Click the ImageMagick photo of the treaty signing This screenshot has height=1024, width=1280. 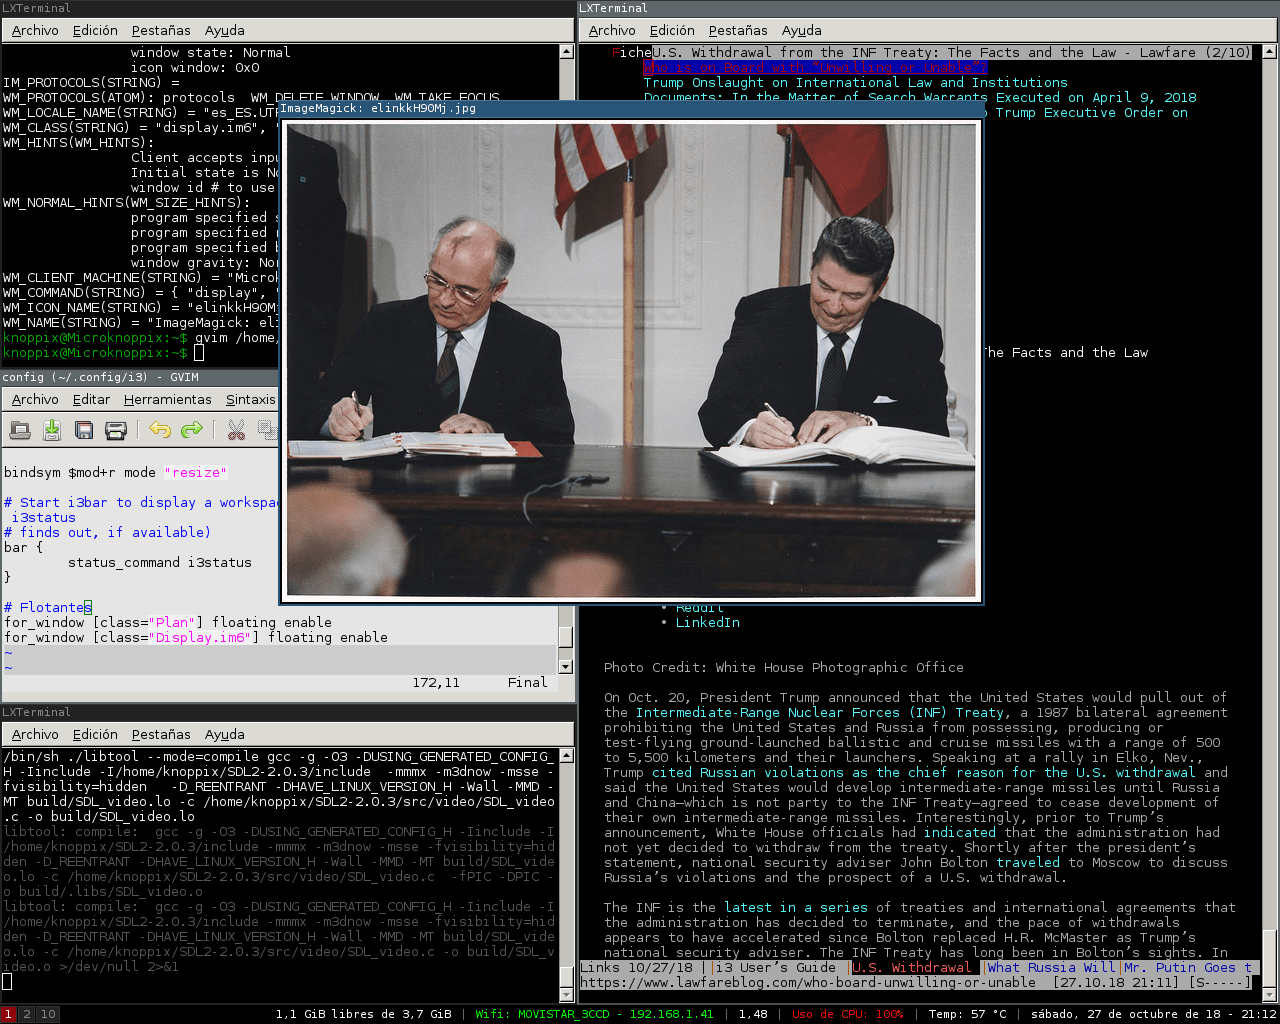pyautogui.click(x=631, y=359)
